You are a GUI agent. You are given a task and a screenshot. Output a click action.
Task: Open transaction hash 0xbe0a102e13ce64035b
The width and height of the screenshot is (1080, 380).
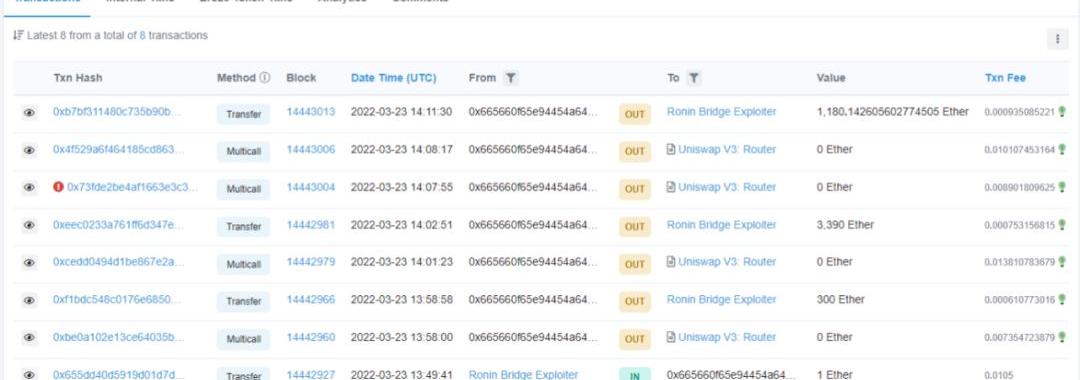click(x=118, y=337)
